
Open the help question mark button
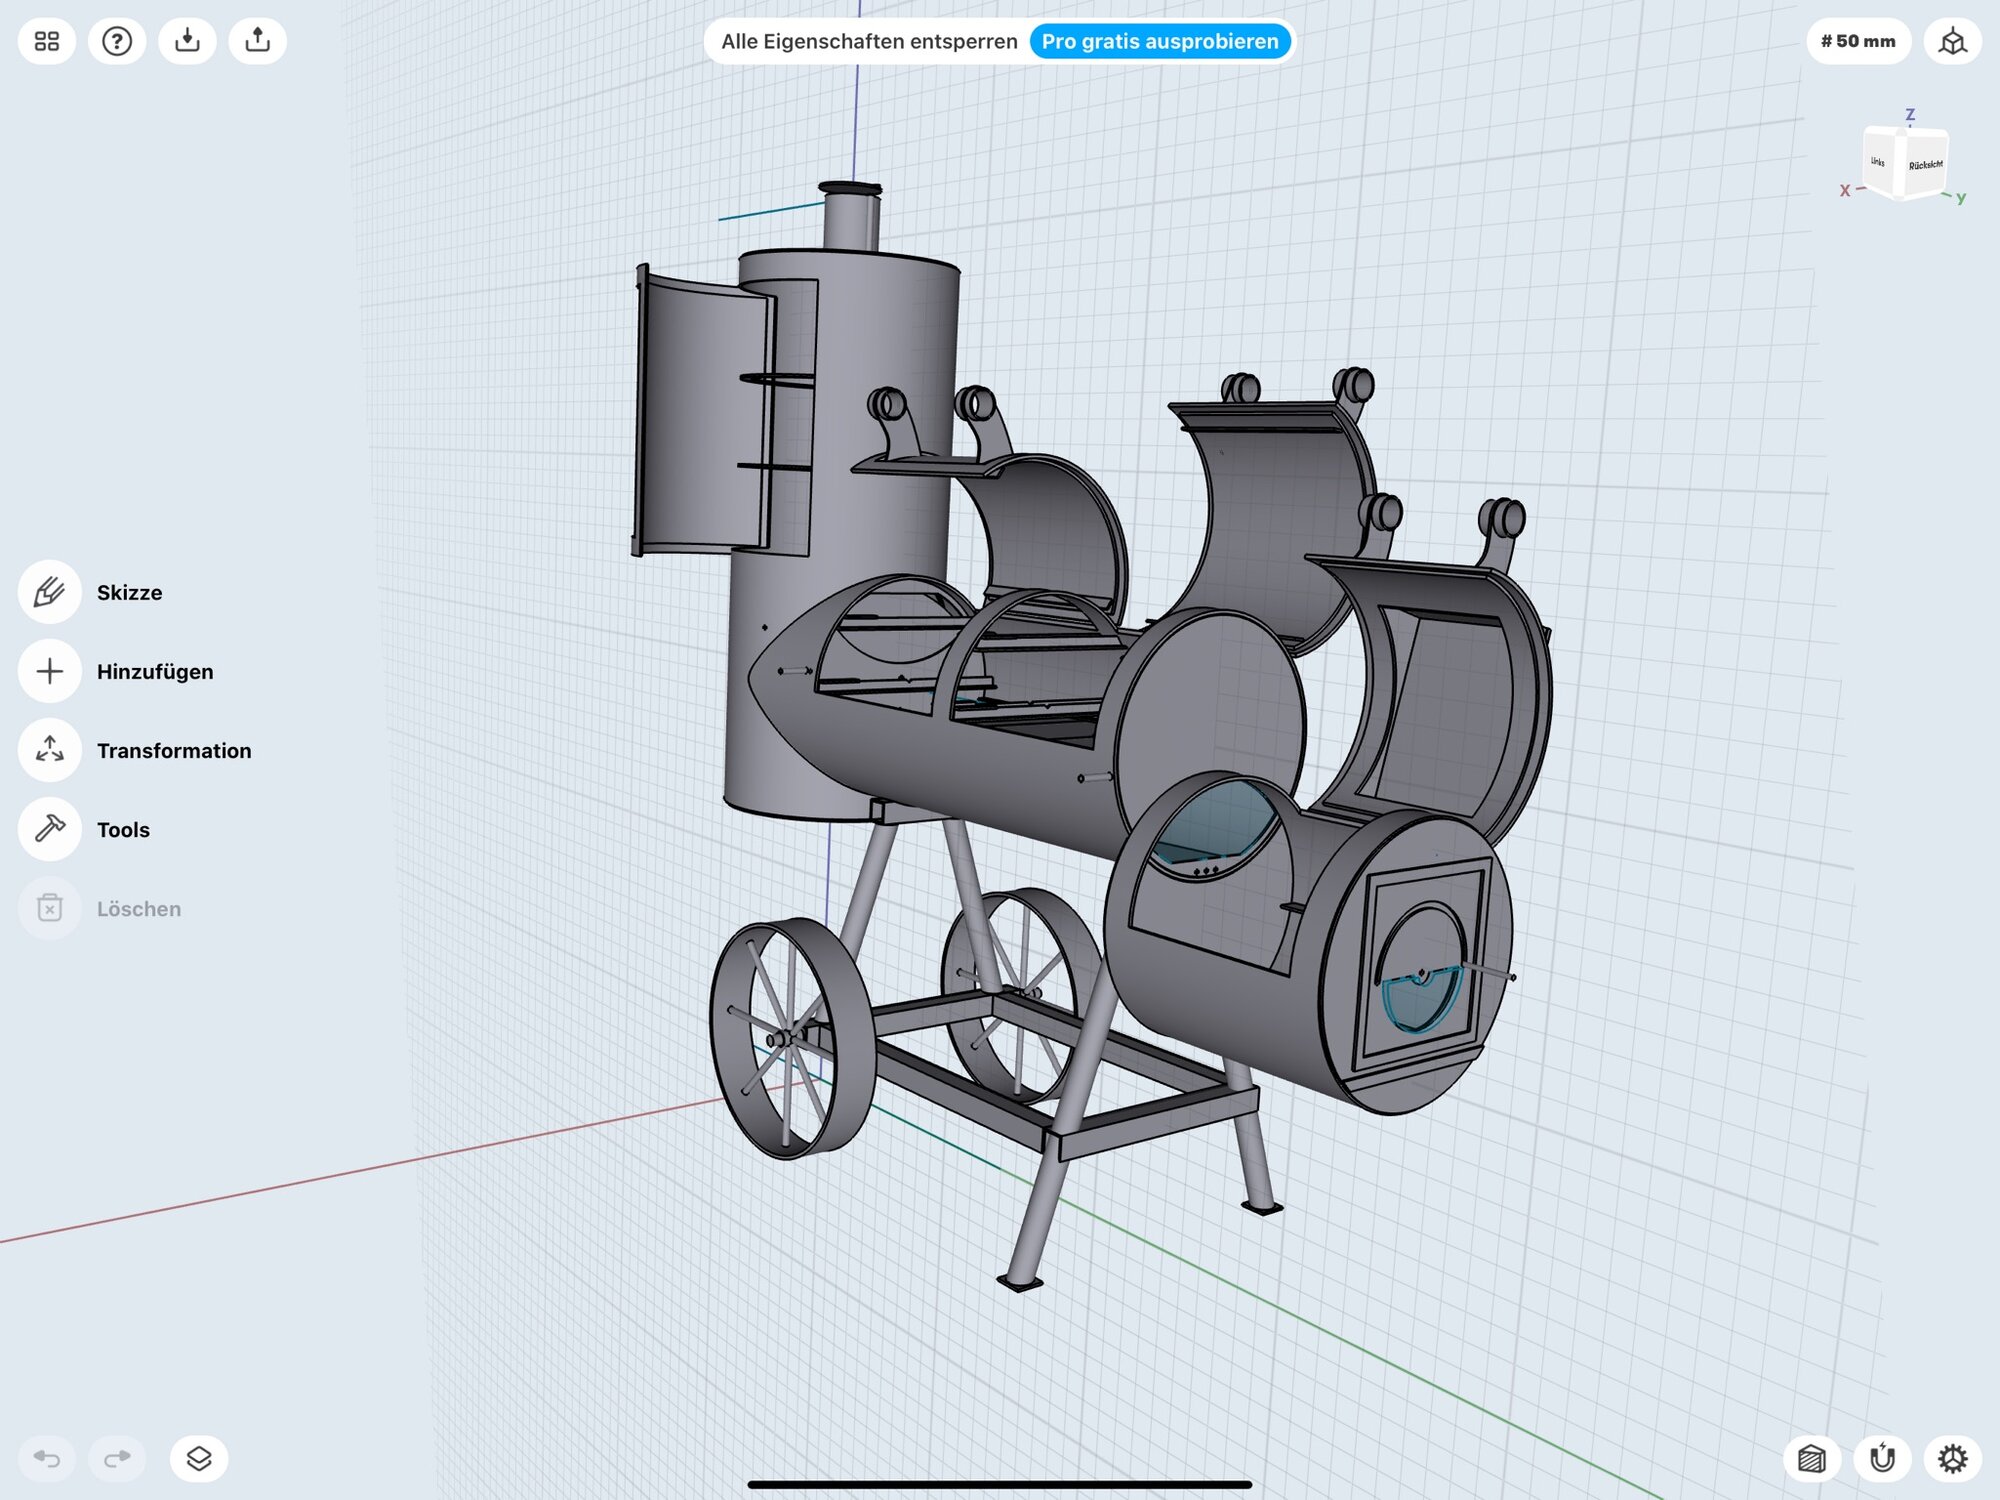117,41
